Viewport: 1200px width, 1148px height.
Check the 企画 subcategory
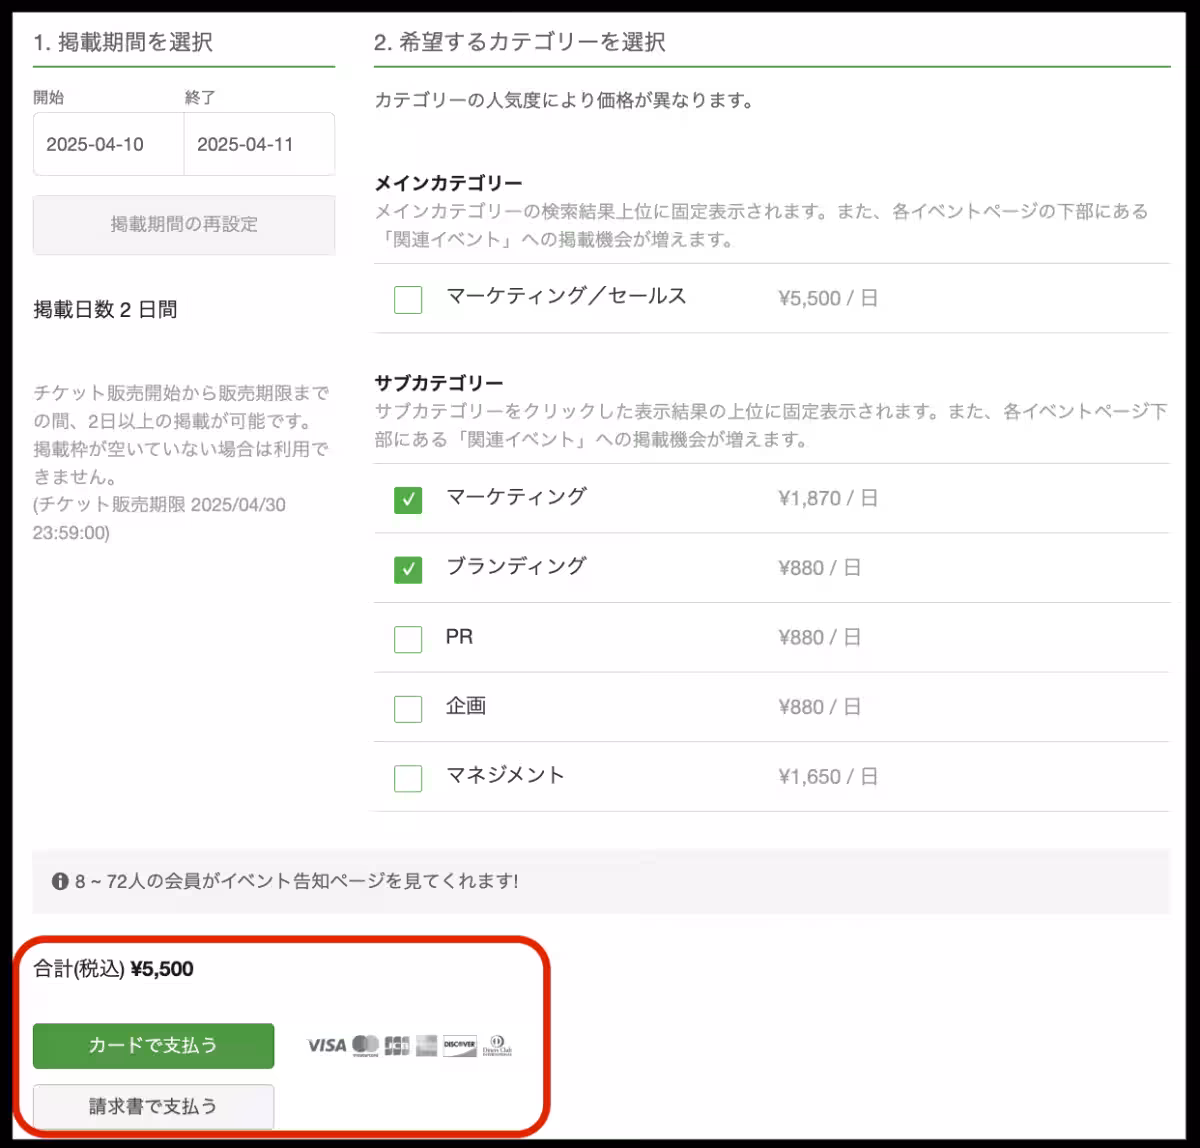tap(408, 707)
